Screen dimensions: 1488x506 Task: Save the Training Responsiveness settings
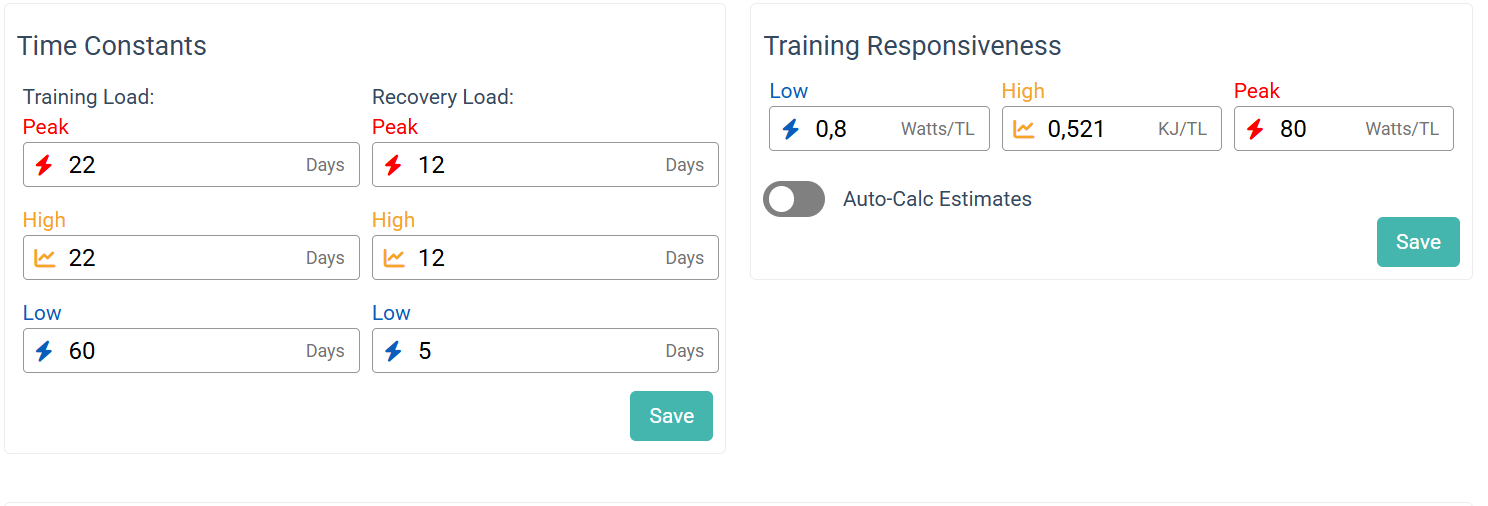coord(1418,242)
